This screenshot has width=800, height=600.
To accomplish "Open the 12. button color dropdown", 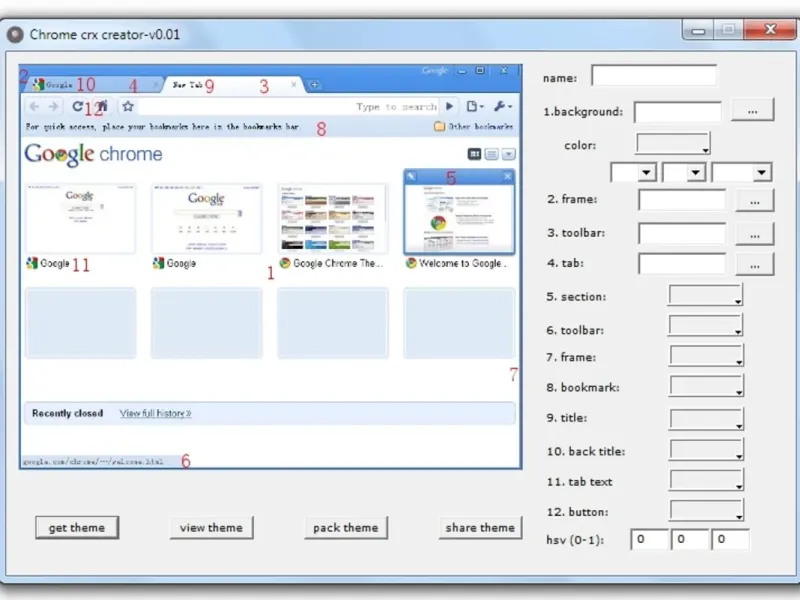I will (x=706, y=510).
